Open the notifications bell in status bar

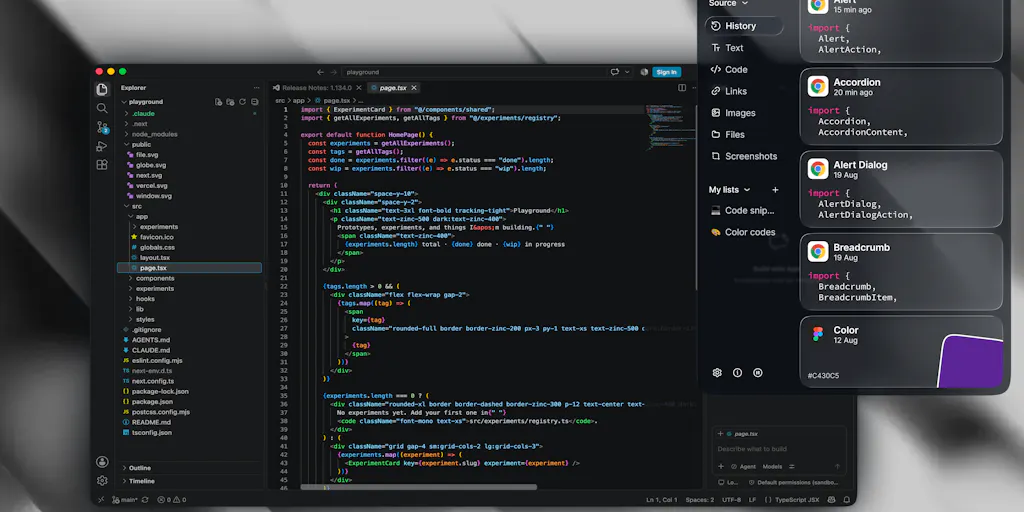coord(846,500)
